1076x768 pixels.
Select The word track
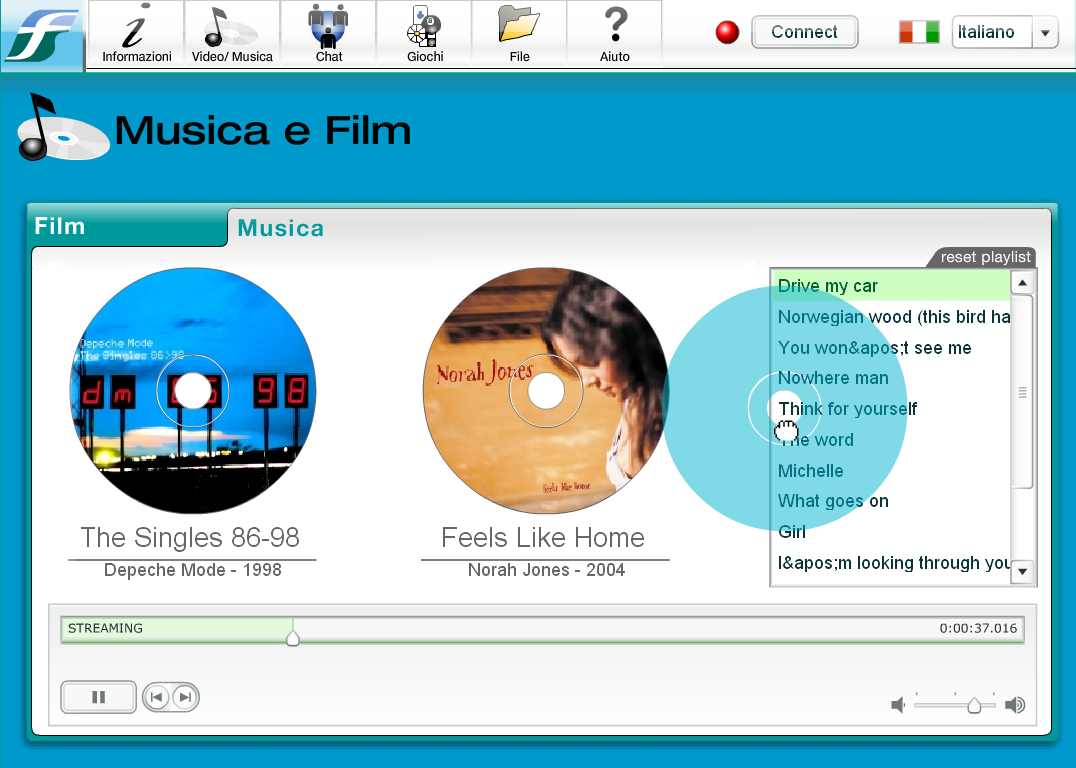click(x=891, y=439)
